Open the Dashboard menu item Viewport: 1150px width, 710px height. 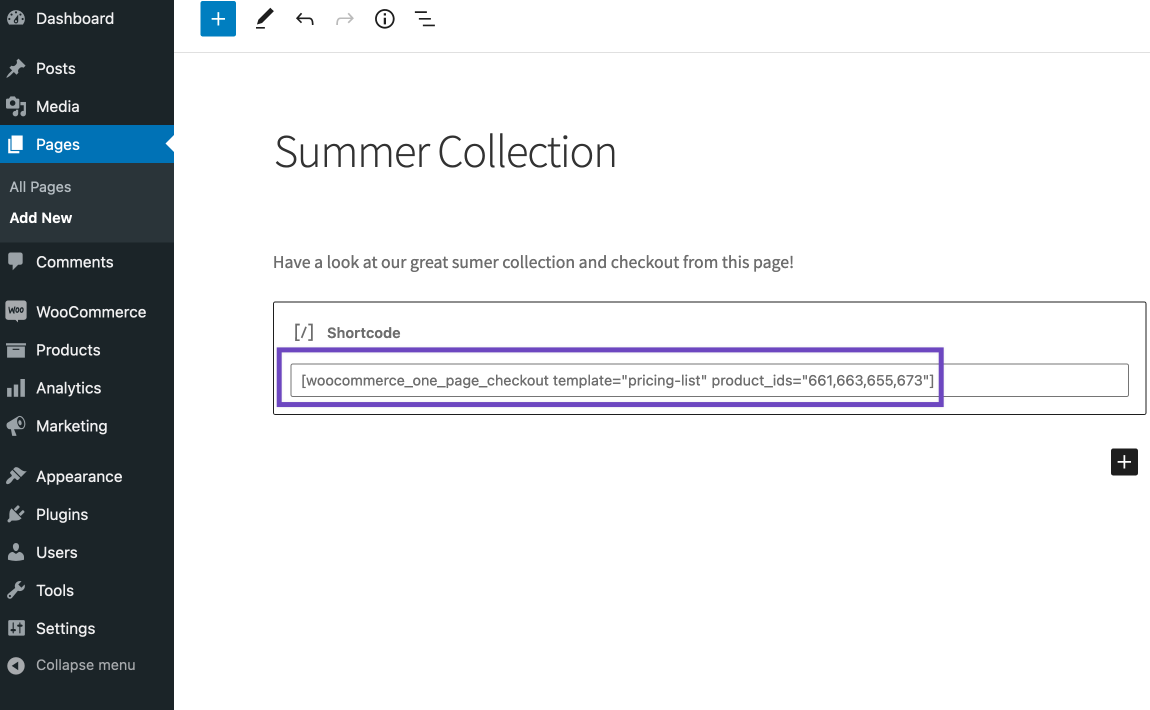click(74, 18)
